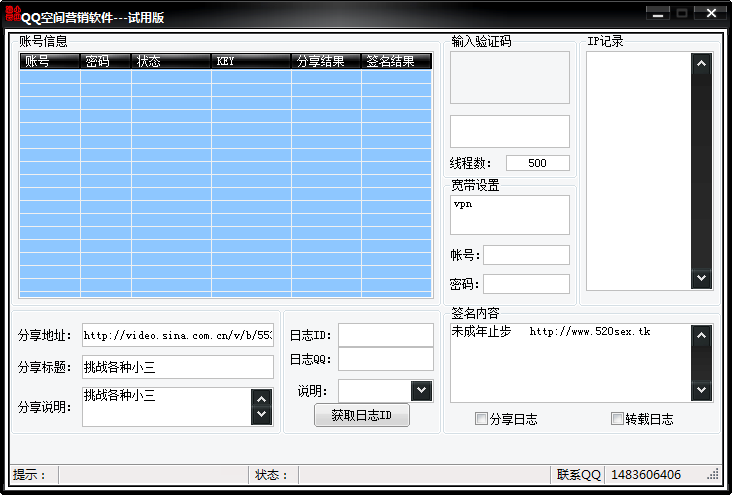The width and height of the screenshot is (732, 495).
Task: Click inside the 签名内容 text area
Action: 570,363
